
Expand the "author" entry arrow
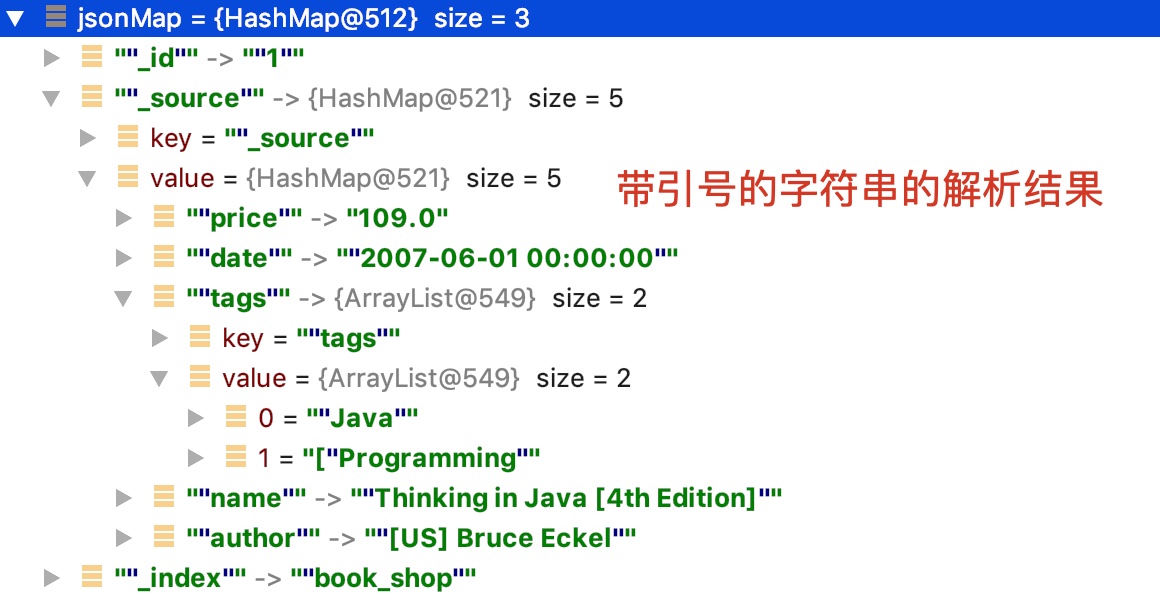coord(124,538)
